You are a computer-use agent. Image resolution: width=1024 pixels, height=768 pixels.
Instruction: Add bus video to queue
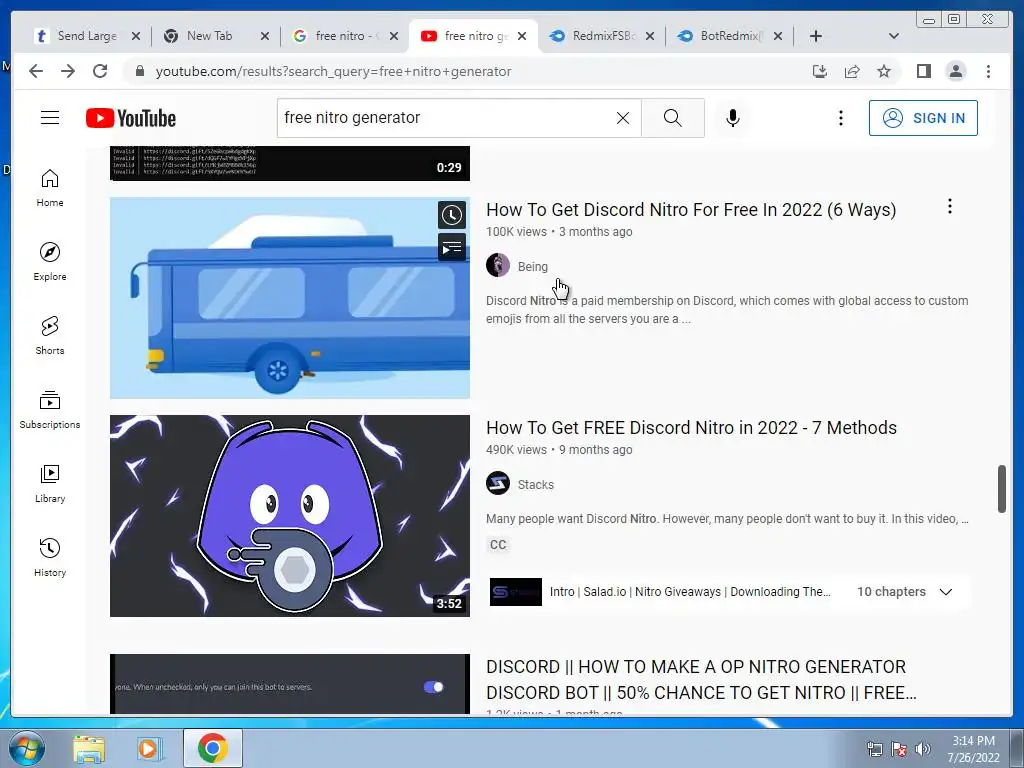pyautogui.click(x=452, y=248)
